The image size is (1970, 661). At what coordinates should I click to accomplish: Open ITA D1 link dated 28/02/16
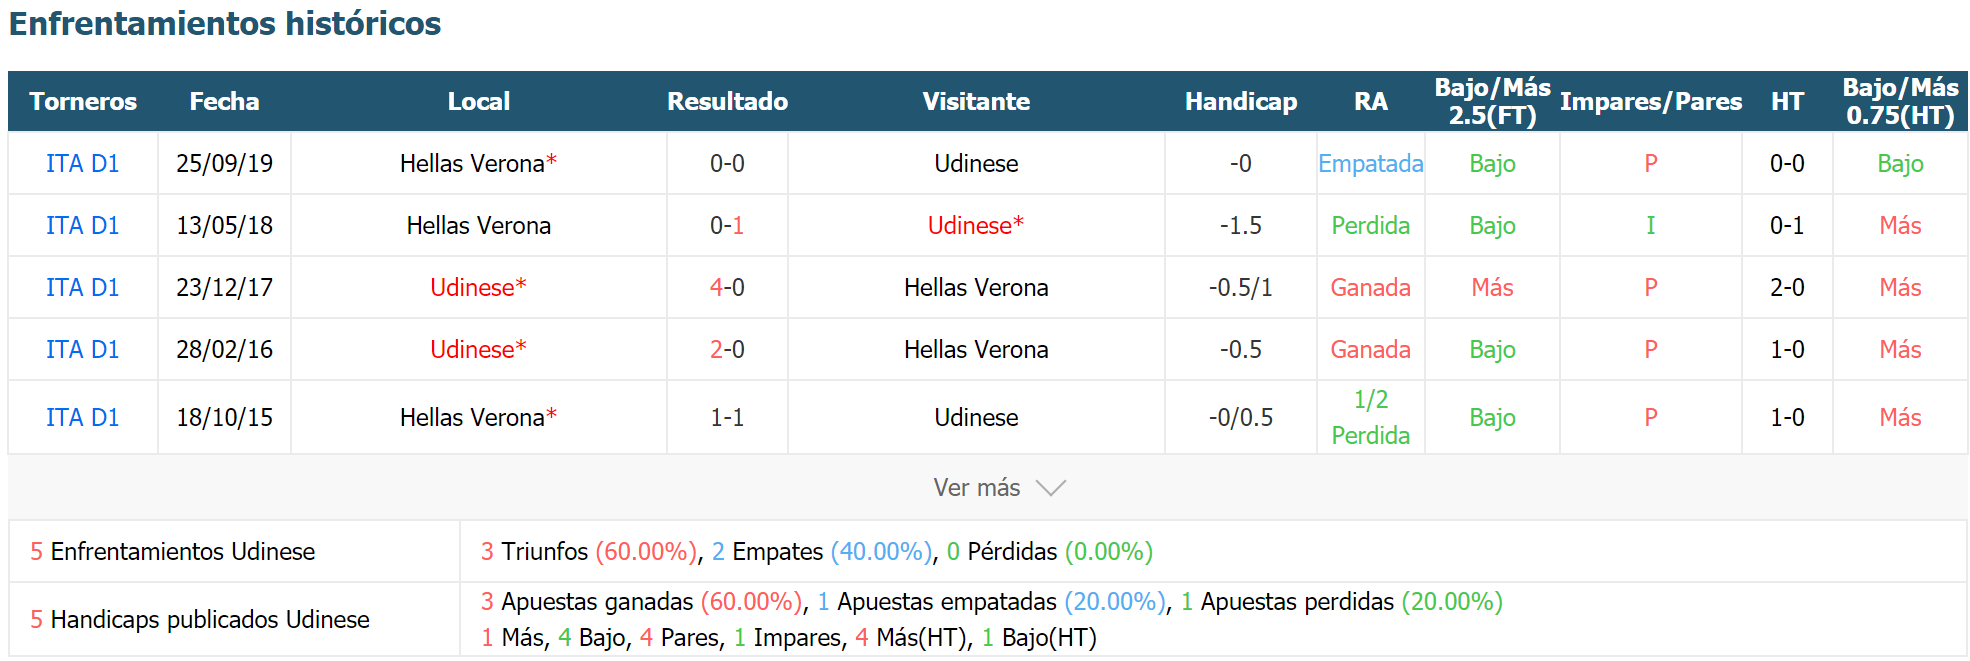[x=83, y=349]
